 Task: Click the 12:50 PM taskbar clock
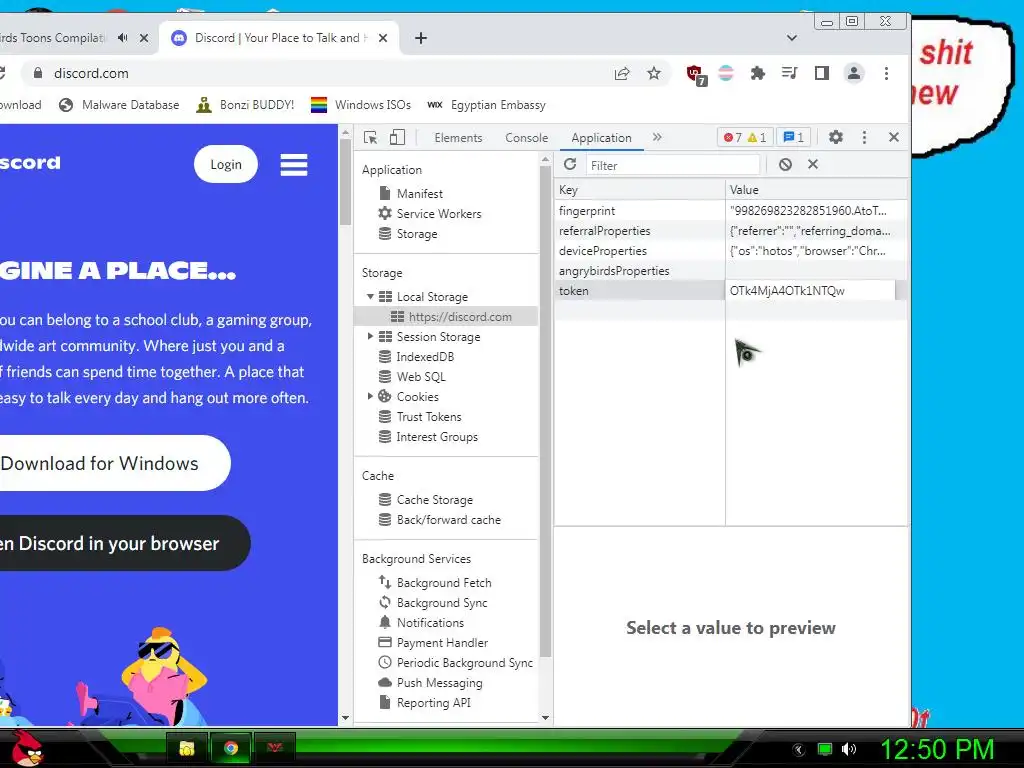[938, 749]
